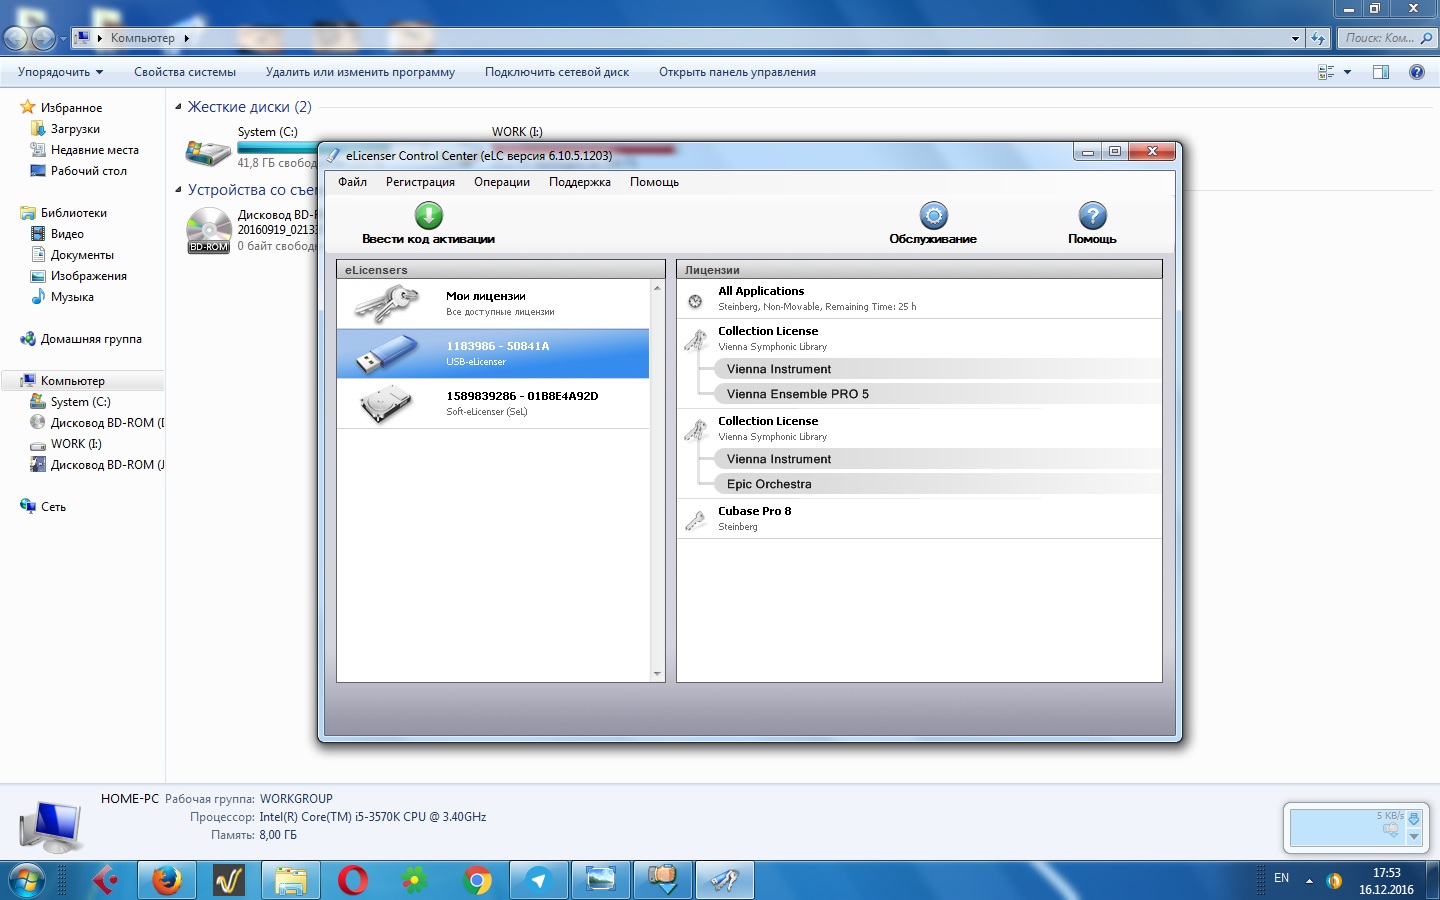Select Мои лицензии keys entry
The height and width of the screenshot is (900, 1440).
click(493, 303)
